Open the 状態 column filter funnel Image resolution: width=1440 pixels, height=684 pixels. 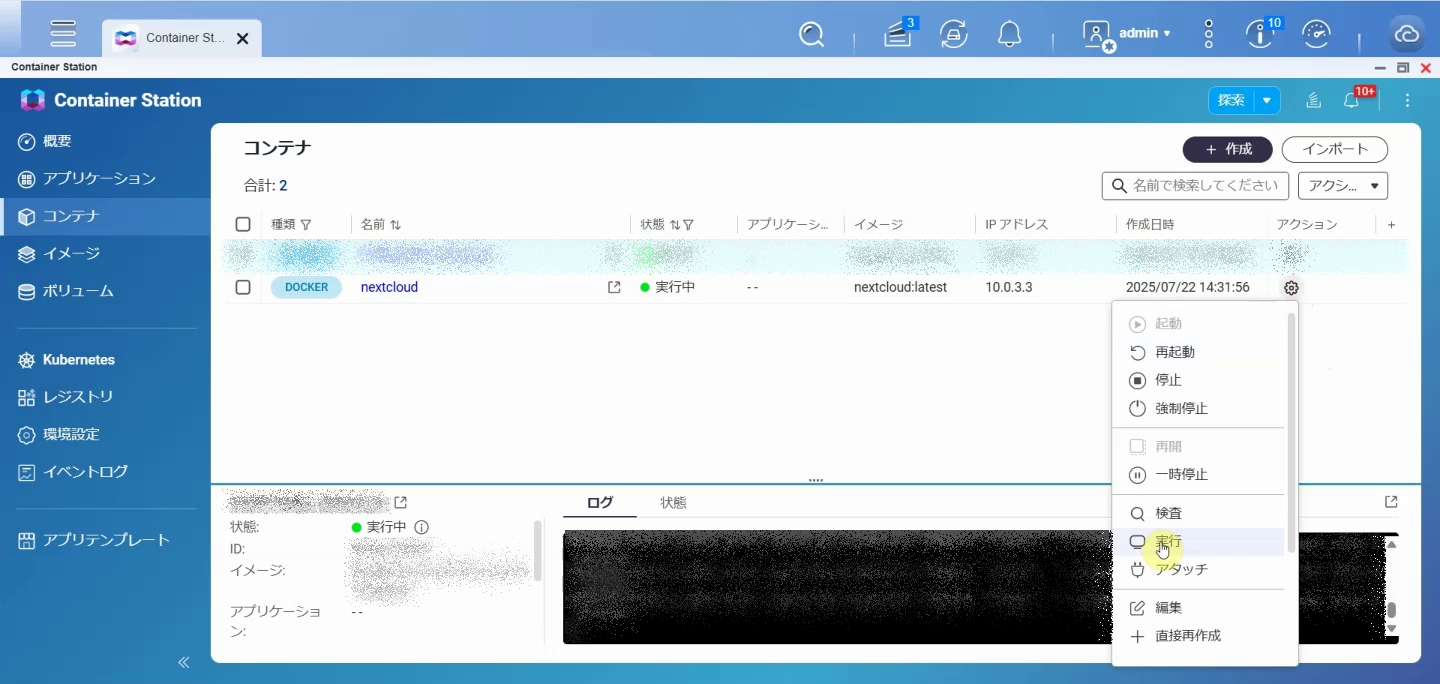(x=688, y=225)
